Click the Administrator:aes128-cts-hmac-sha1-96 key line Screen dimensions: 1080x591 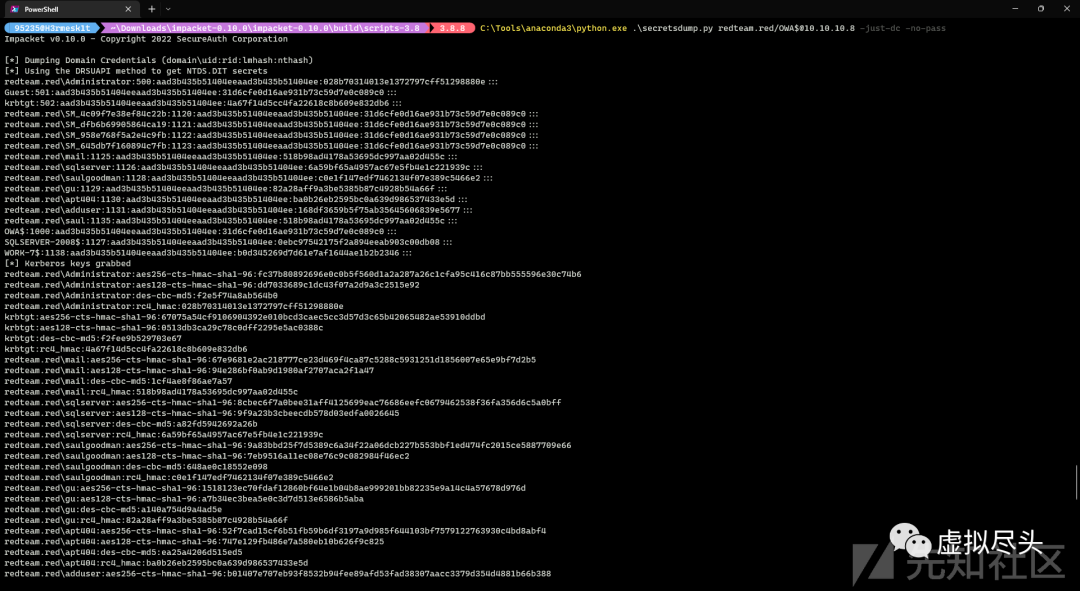[x=211, y=285]
